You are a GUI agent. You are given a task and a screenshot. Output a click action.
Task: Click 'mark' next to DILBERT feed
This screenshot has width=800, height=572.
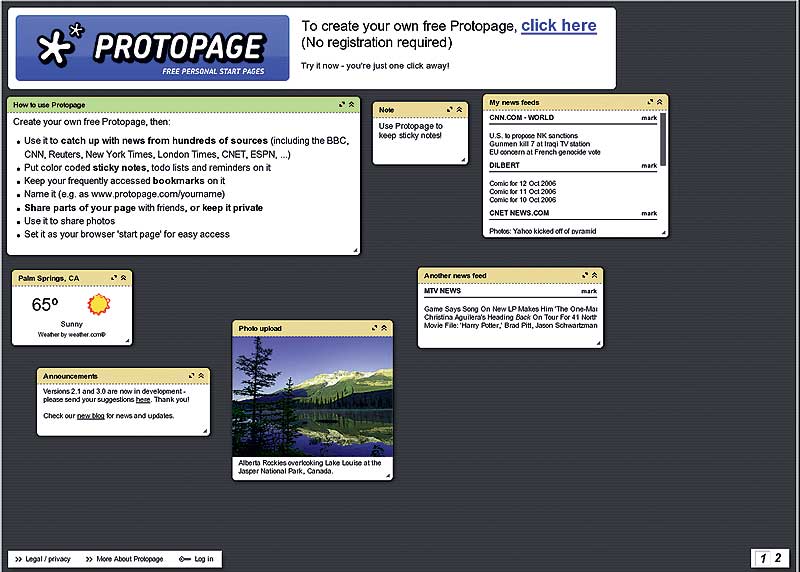649,166
